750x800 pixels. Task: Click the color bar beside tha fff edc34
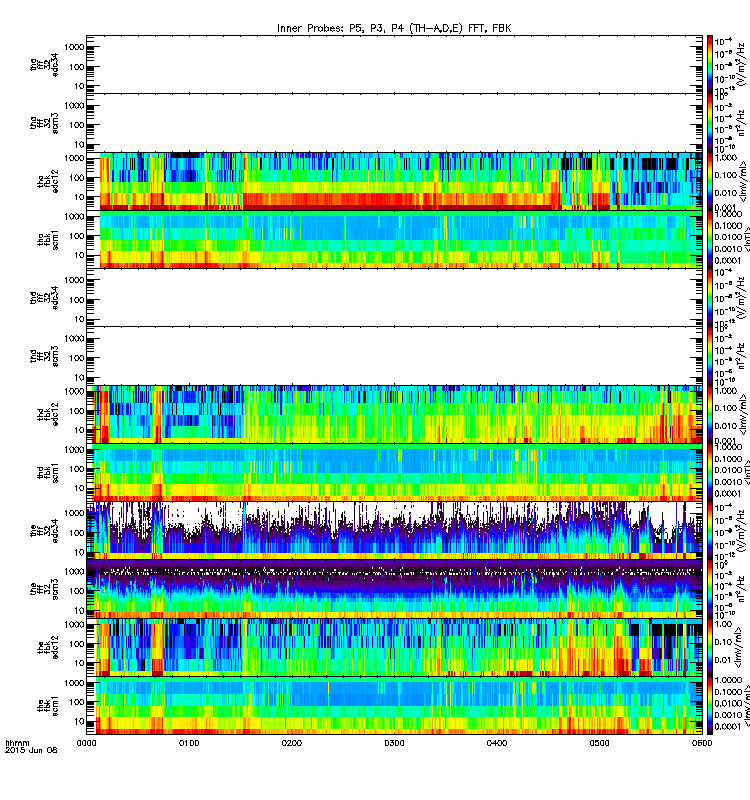click(x=710, y=64)
